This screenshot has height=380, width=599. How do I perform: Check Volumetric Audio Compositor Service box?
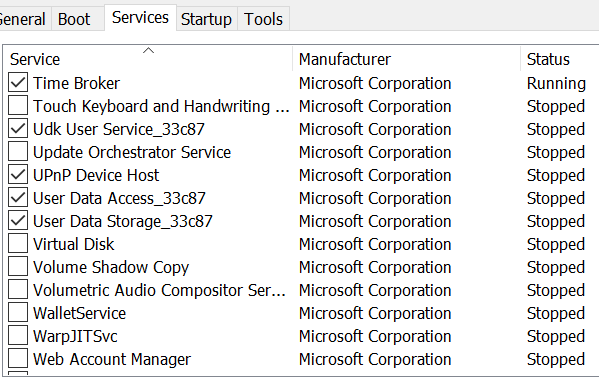(18, 289)
